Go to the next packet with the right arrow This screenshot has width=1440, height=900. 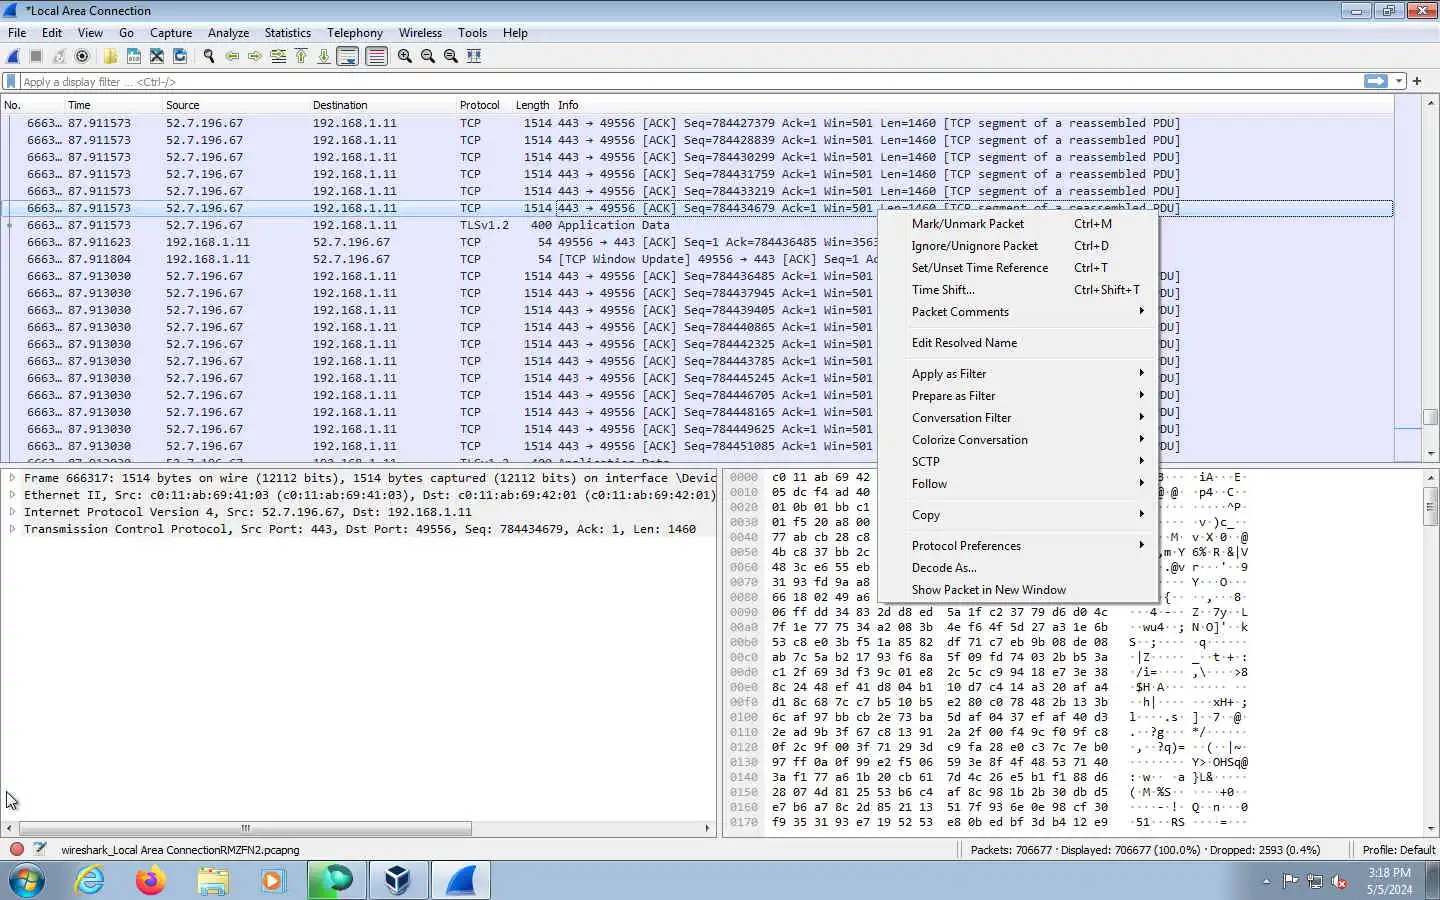click(255, 56)
